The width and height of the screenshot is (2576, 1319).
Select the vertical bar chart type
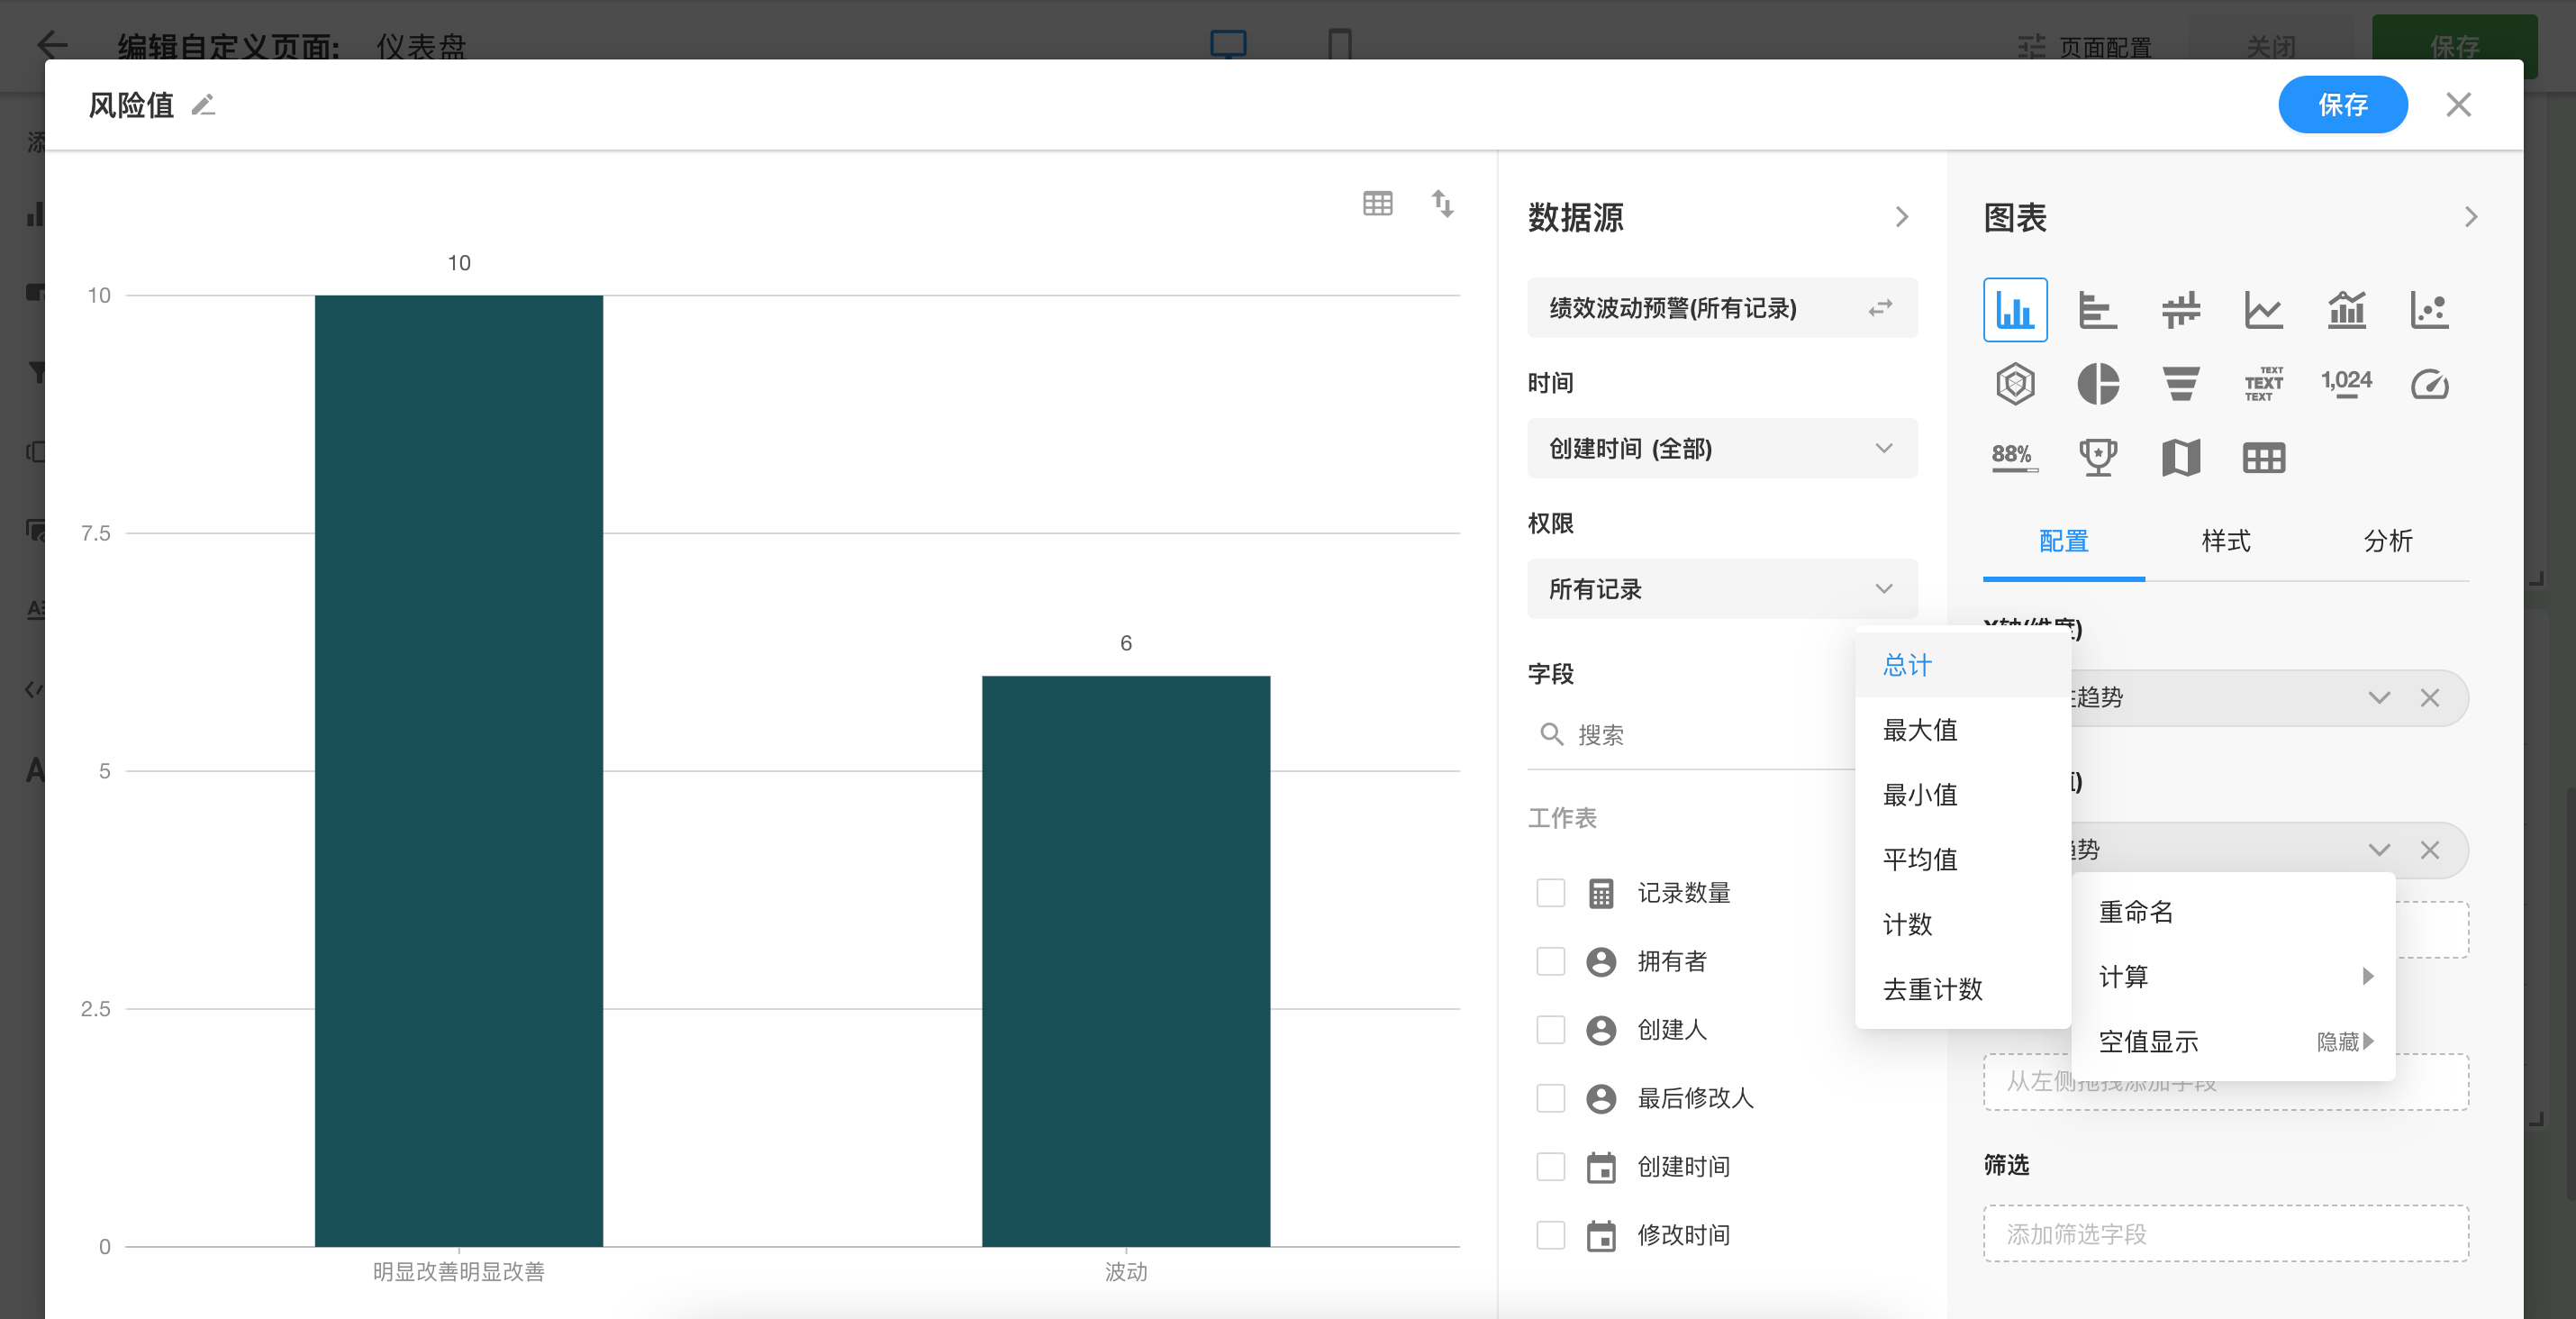[x=2015, y=310]
